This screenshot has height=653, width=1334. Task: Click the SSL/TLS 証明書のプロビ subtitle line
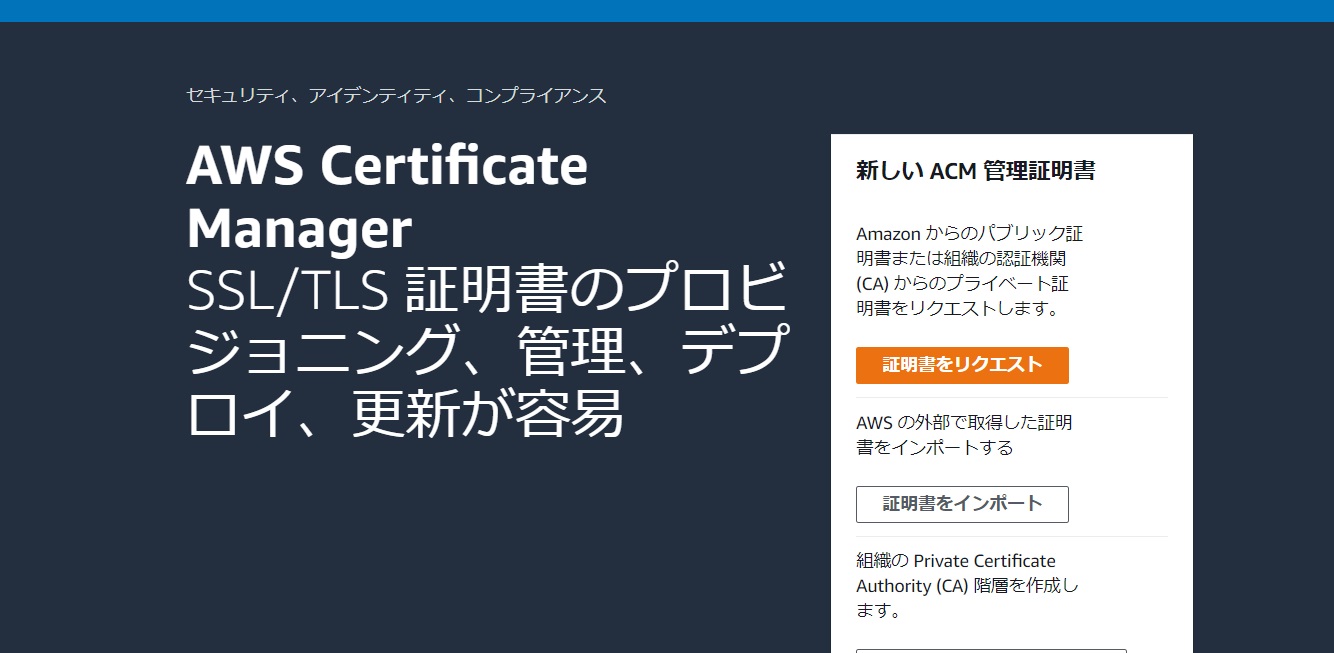(x=485, y=290)
